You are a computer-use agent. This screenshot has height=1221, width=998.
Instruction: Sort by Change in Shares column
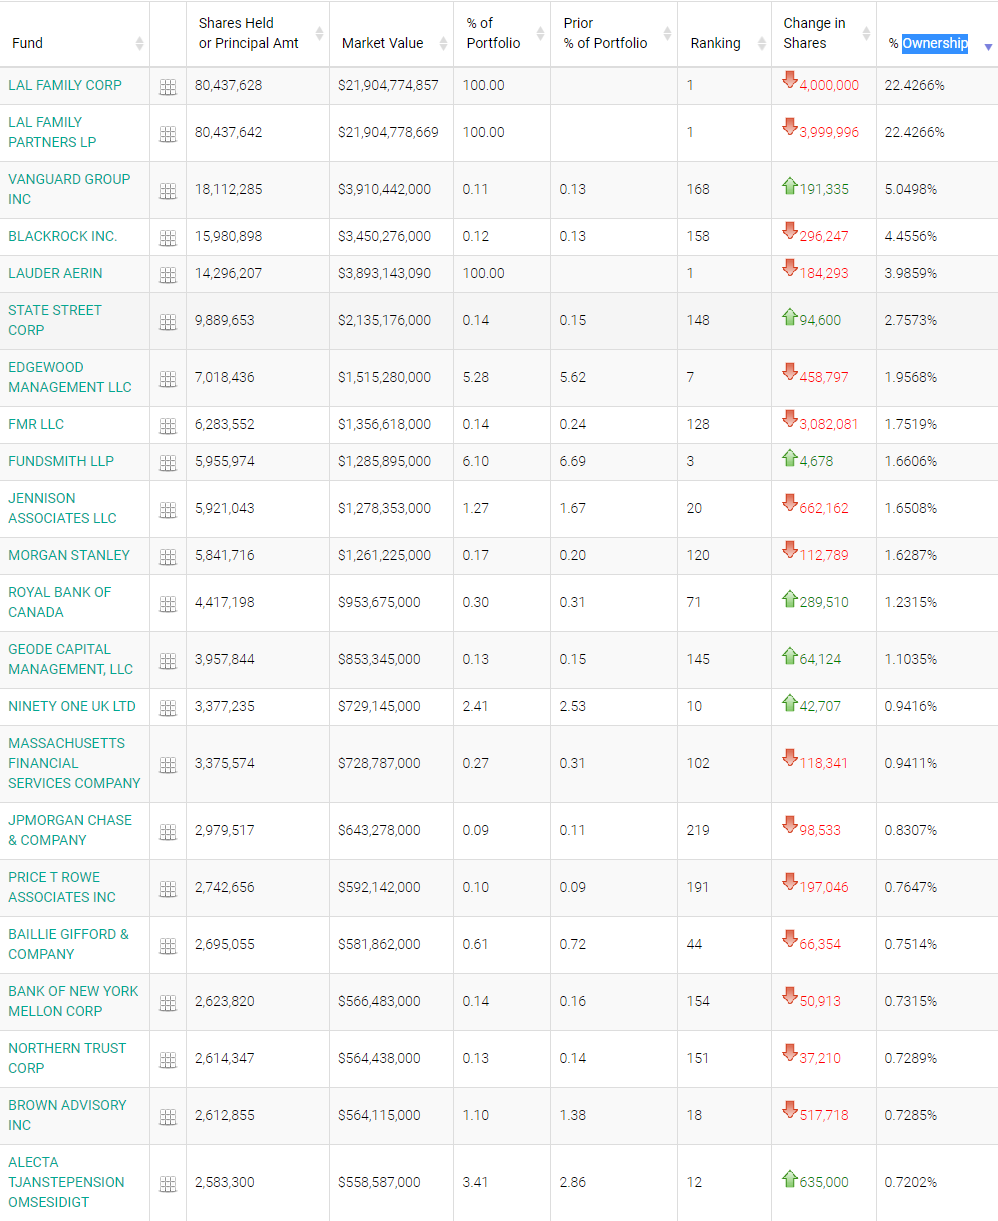pyautogui.click(x=824, y=33)
